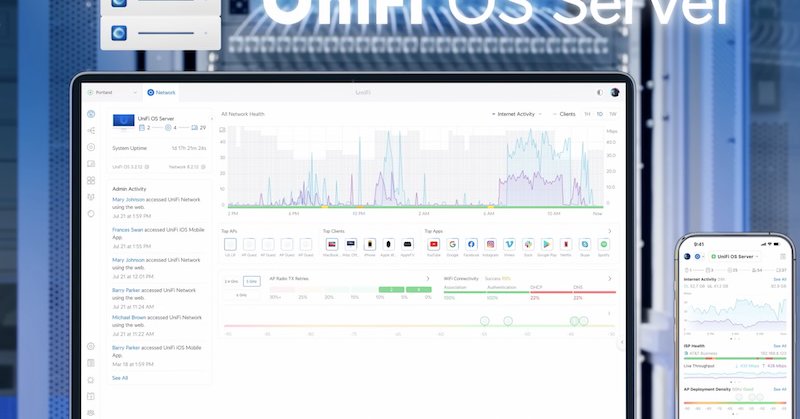The image size is (800, 419).
Task: Open the Internet Activity dropdown
Action: pyautogui.click(x=516, y=114)
